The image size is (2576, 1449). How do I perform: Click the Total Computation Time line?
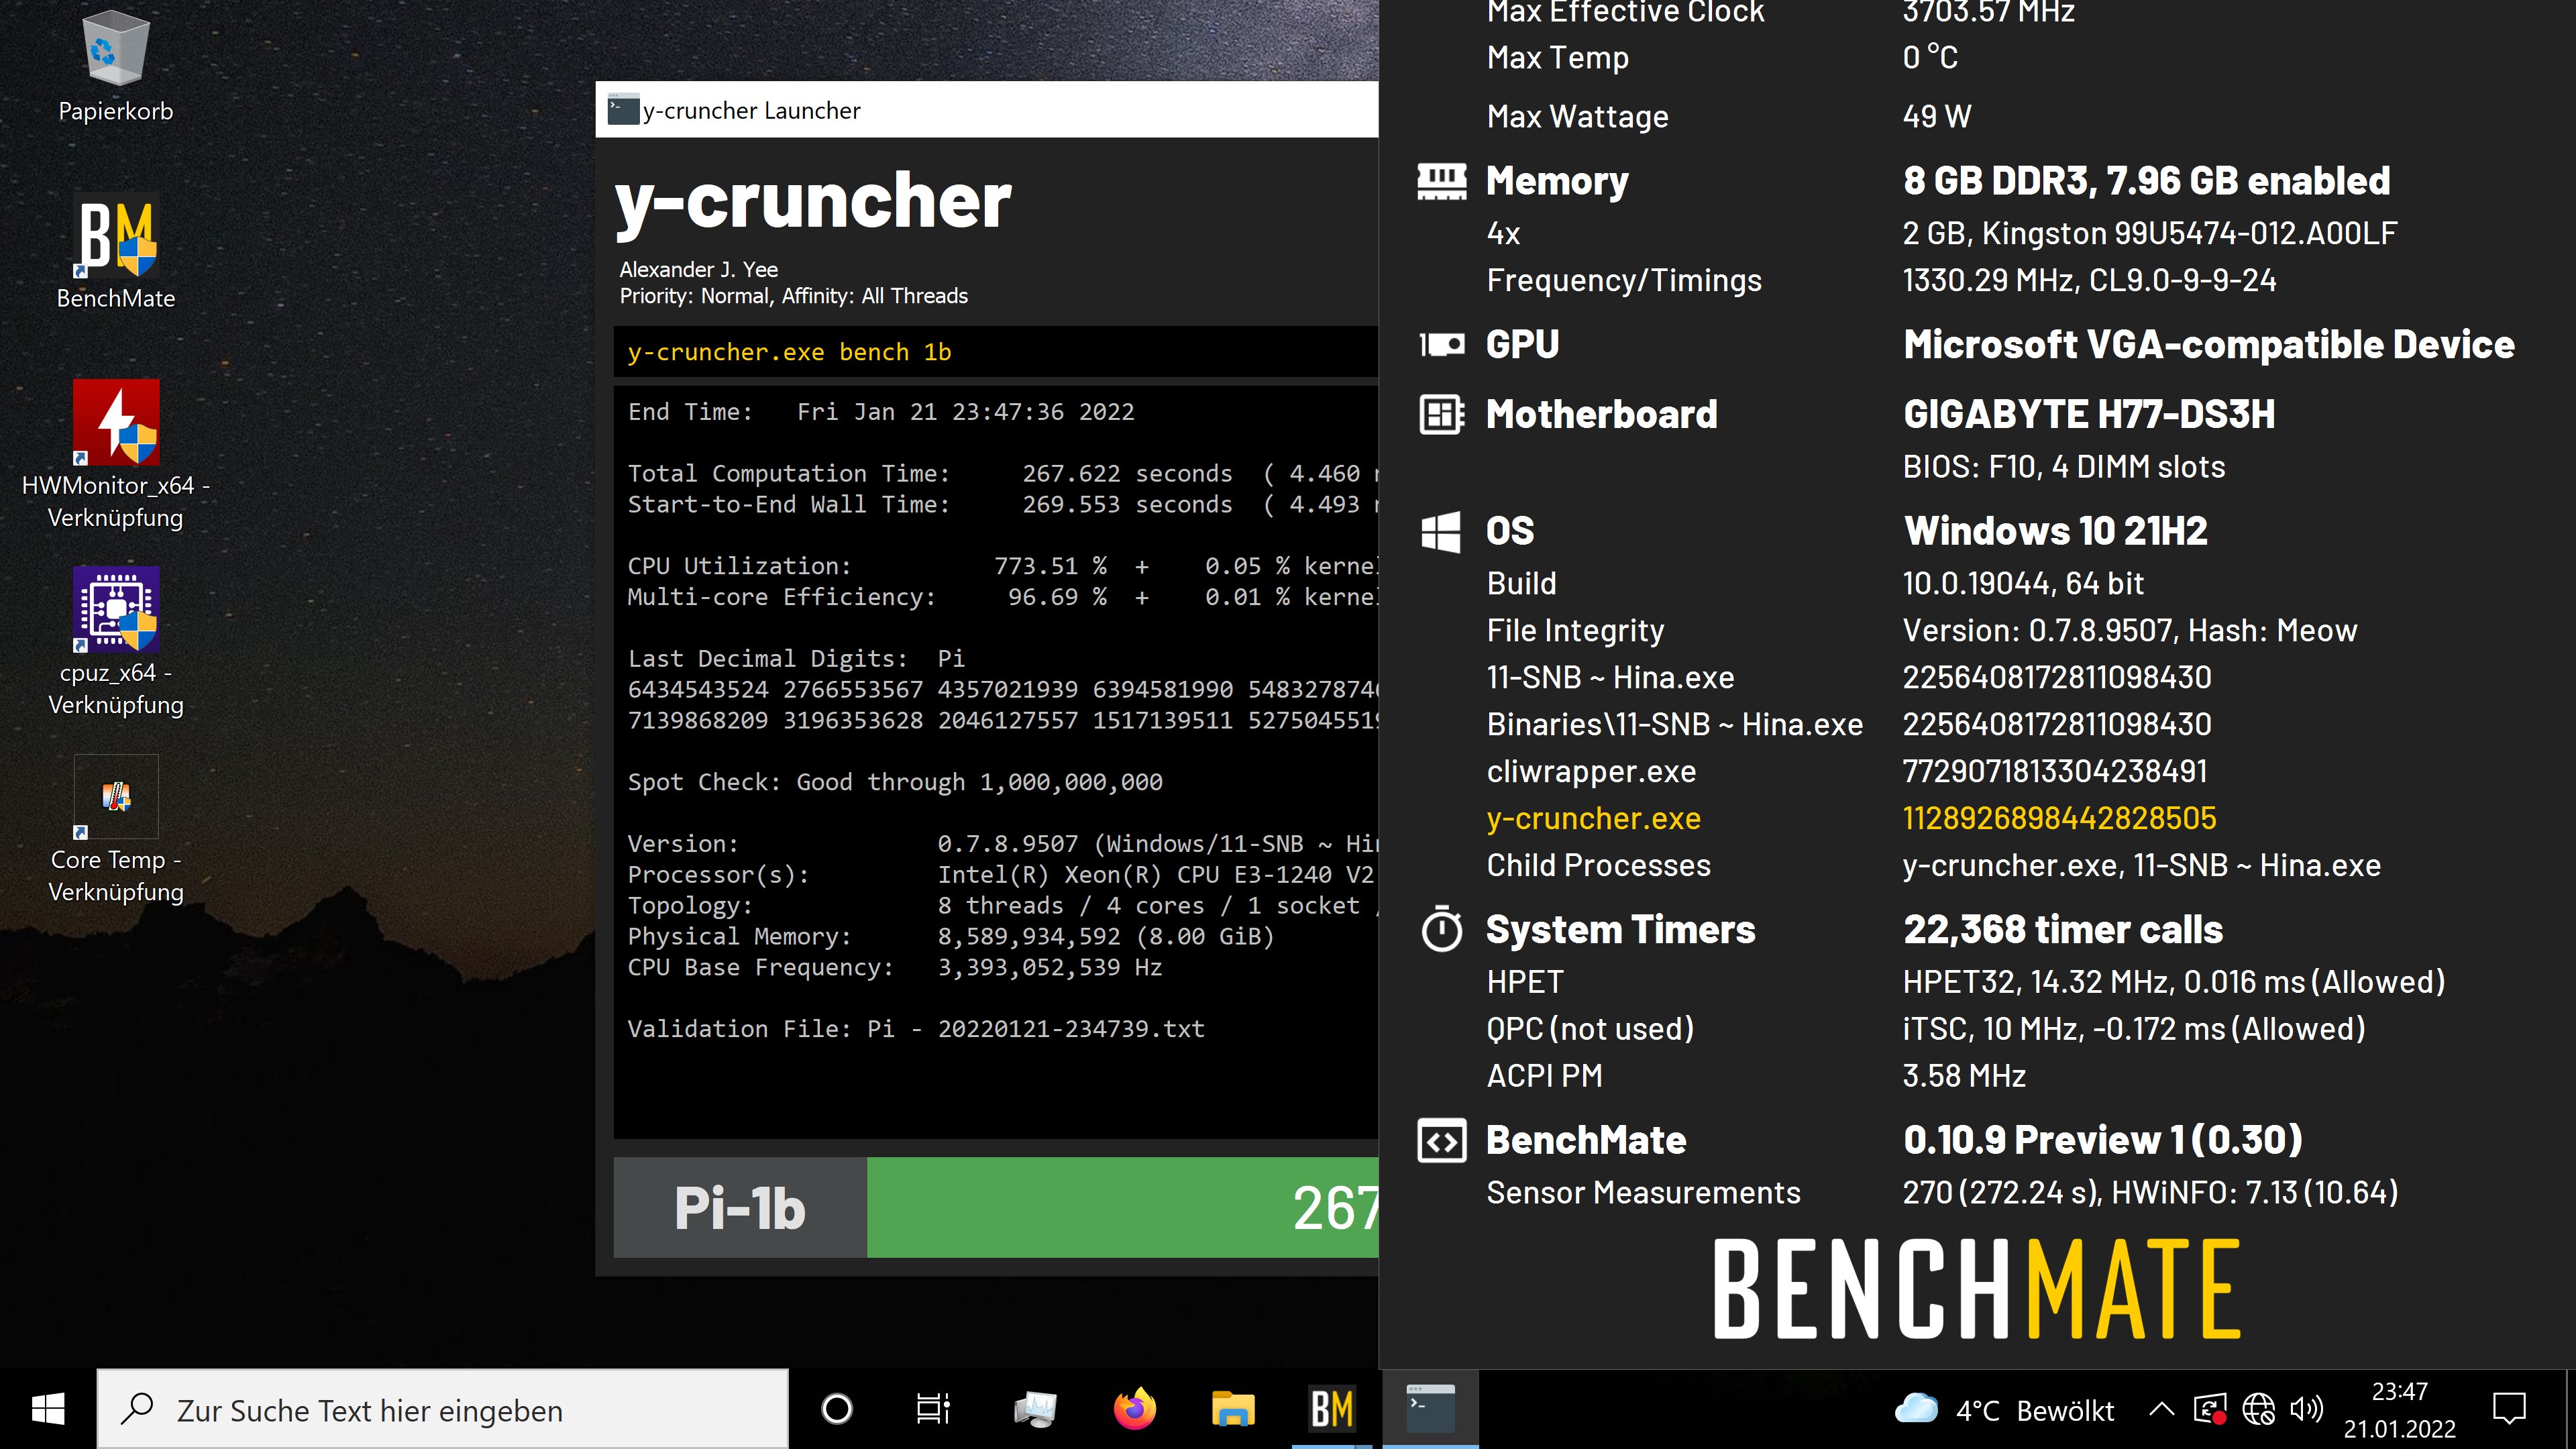1002,473
